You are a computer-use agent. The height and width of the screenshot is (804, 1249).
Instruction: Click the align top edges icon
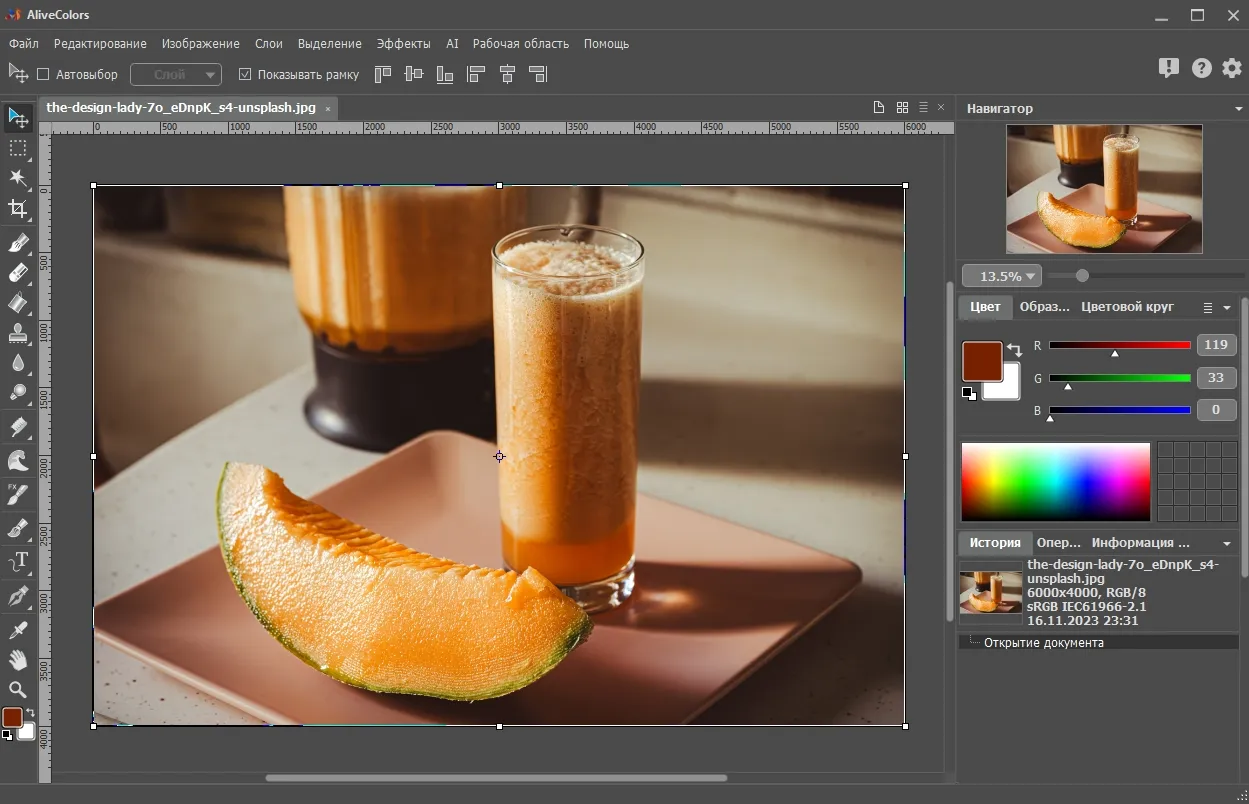click(x=382, y=74)
